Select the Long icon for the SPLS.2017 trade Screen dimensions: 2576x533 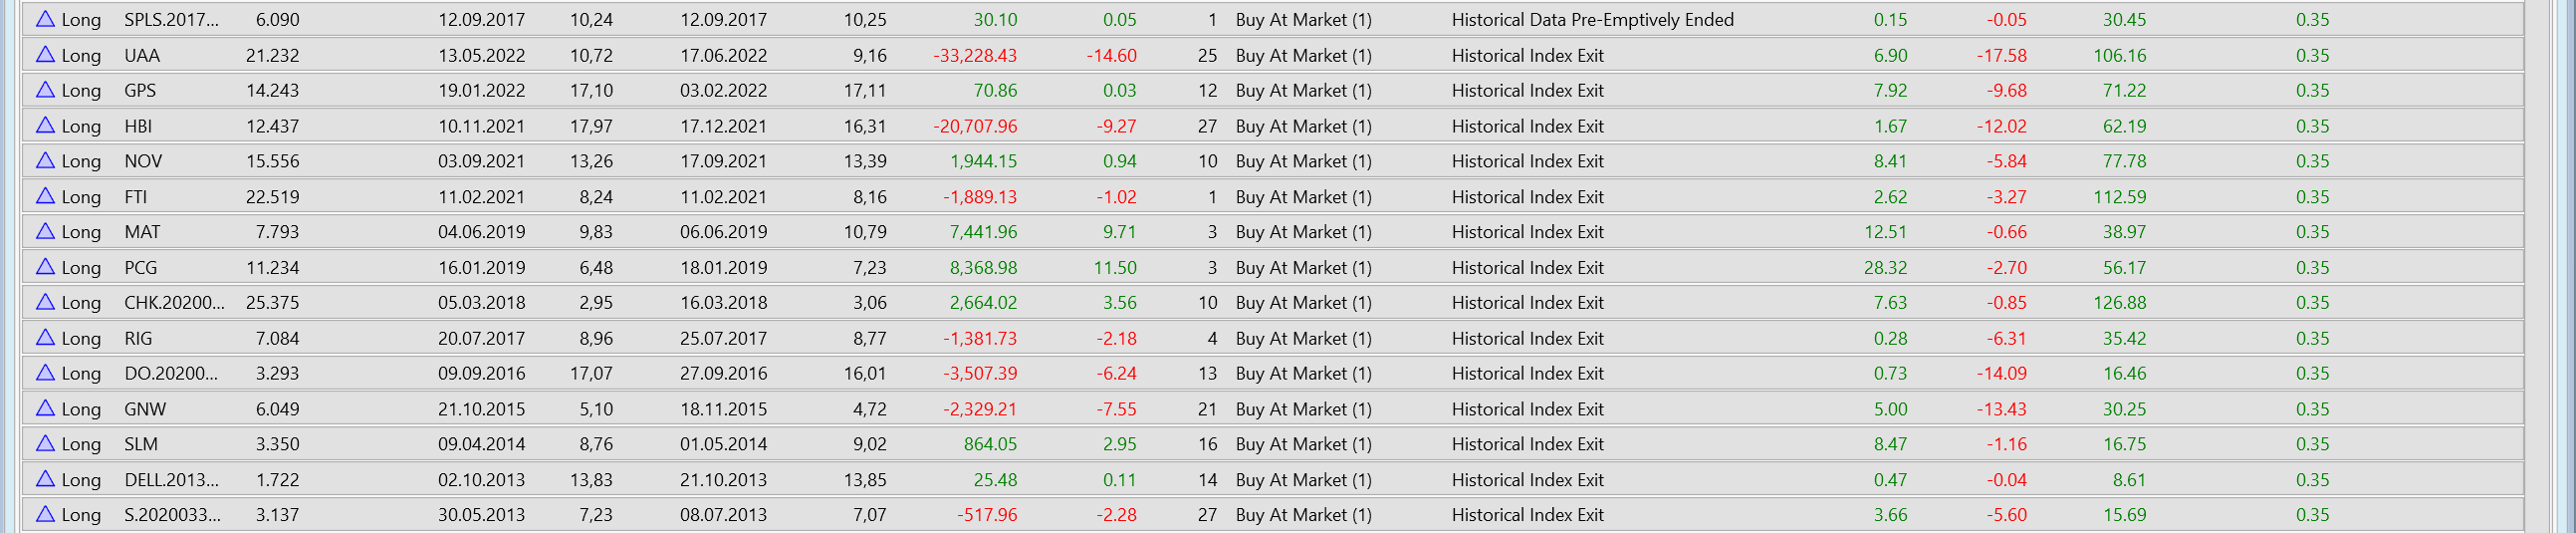pos(45,19)
